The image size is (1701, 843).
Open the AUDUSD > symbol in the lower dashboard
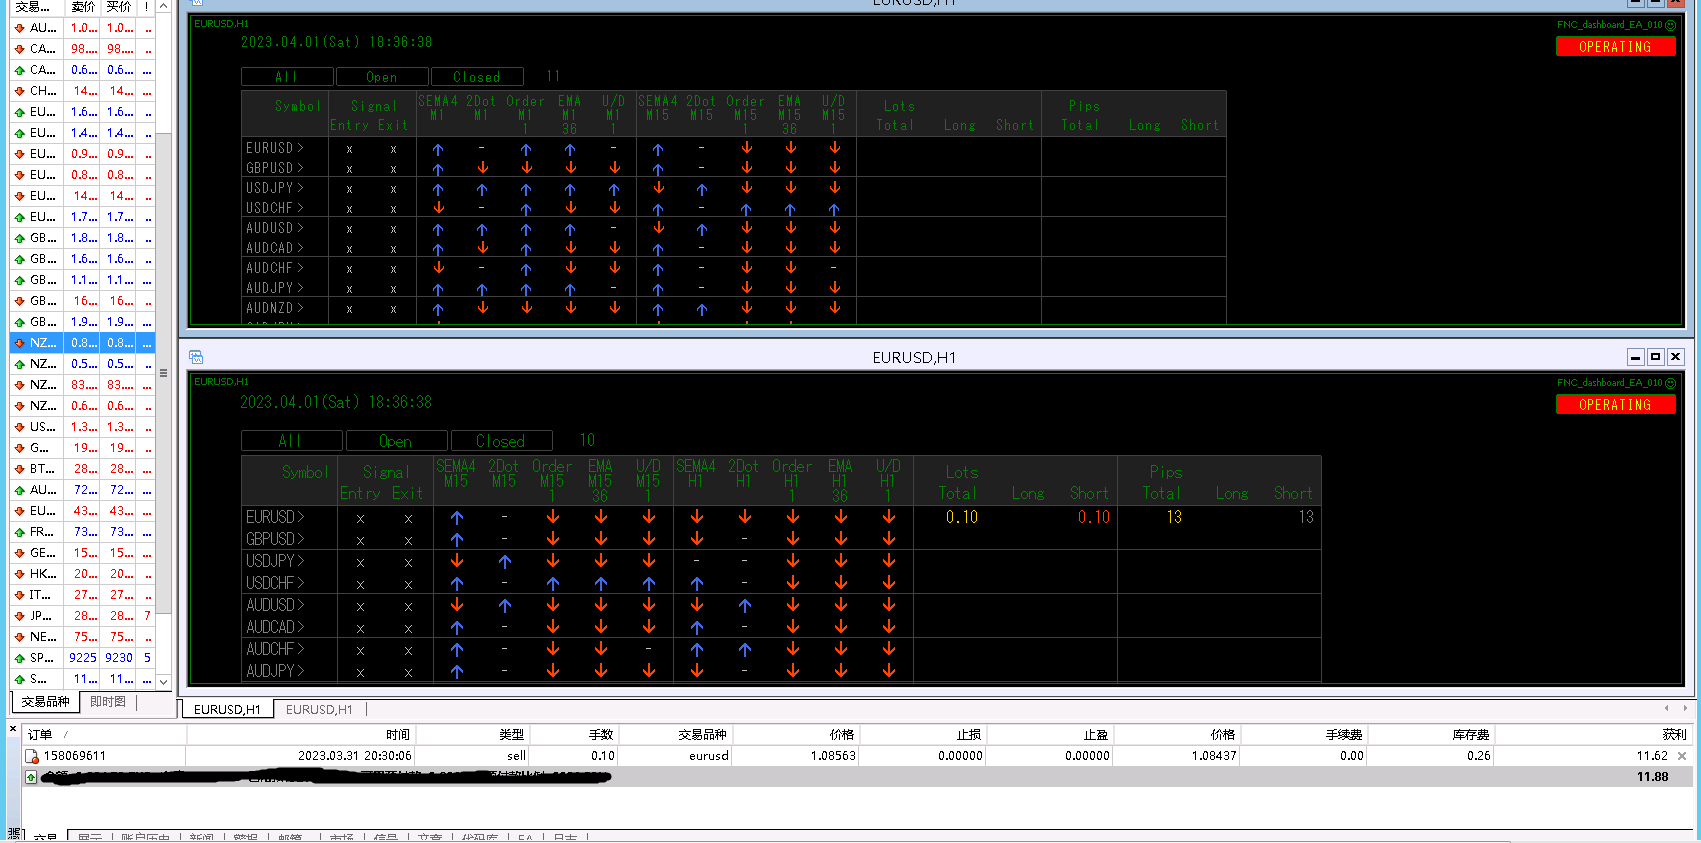tap(275, 605)
